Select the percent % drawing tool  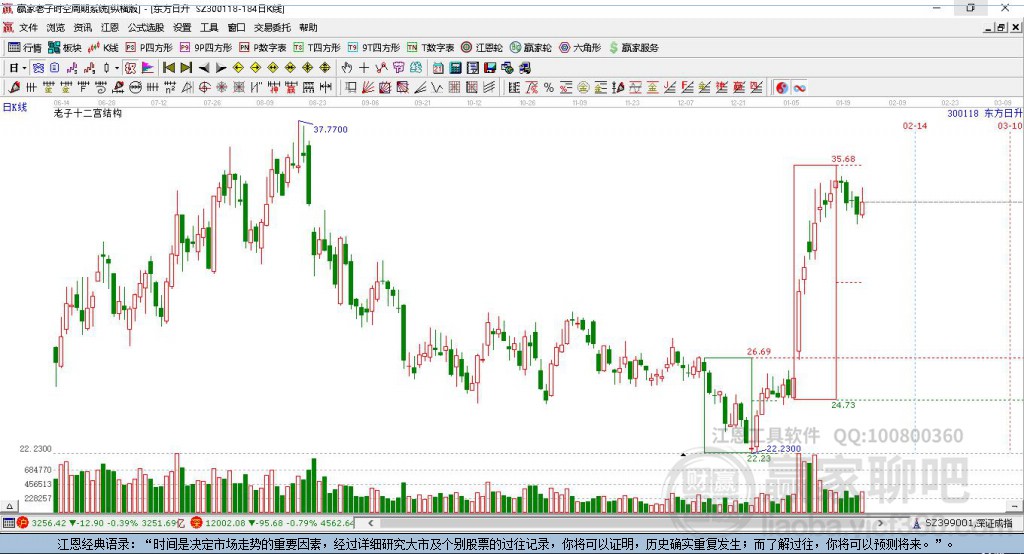(549, 88)
